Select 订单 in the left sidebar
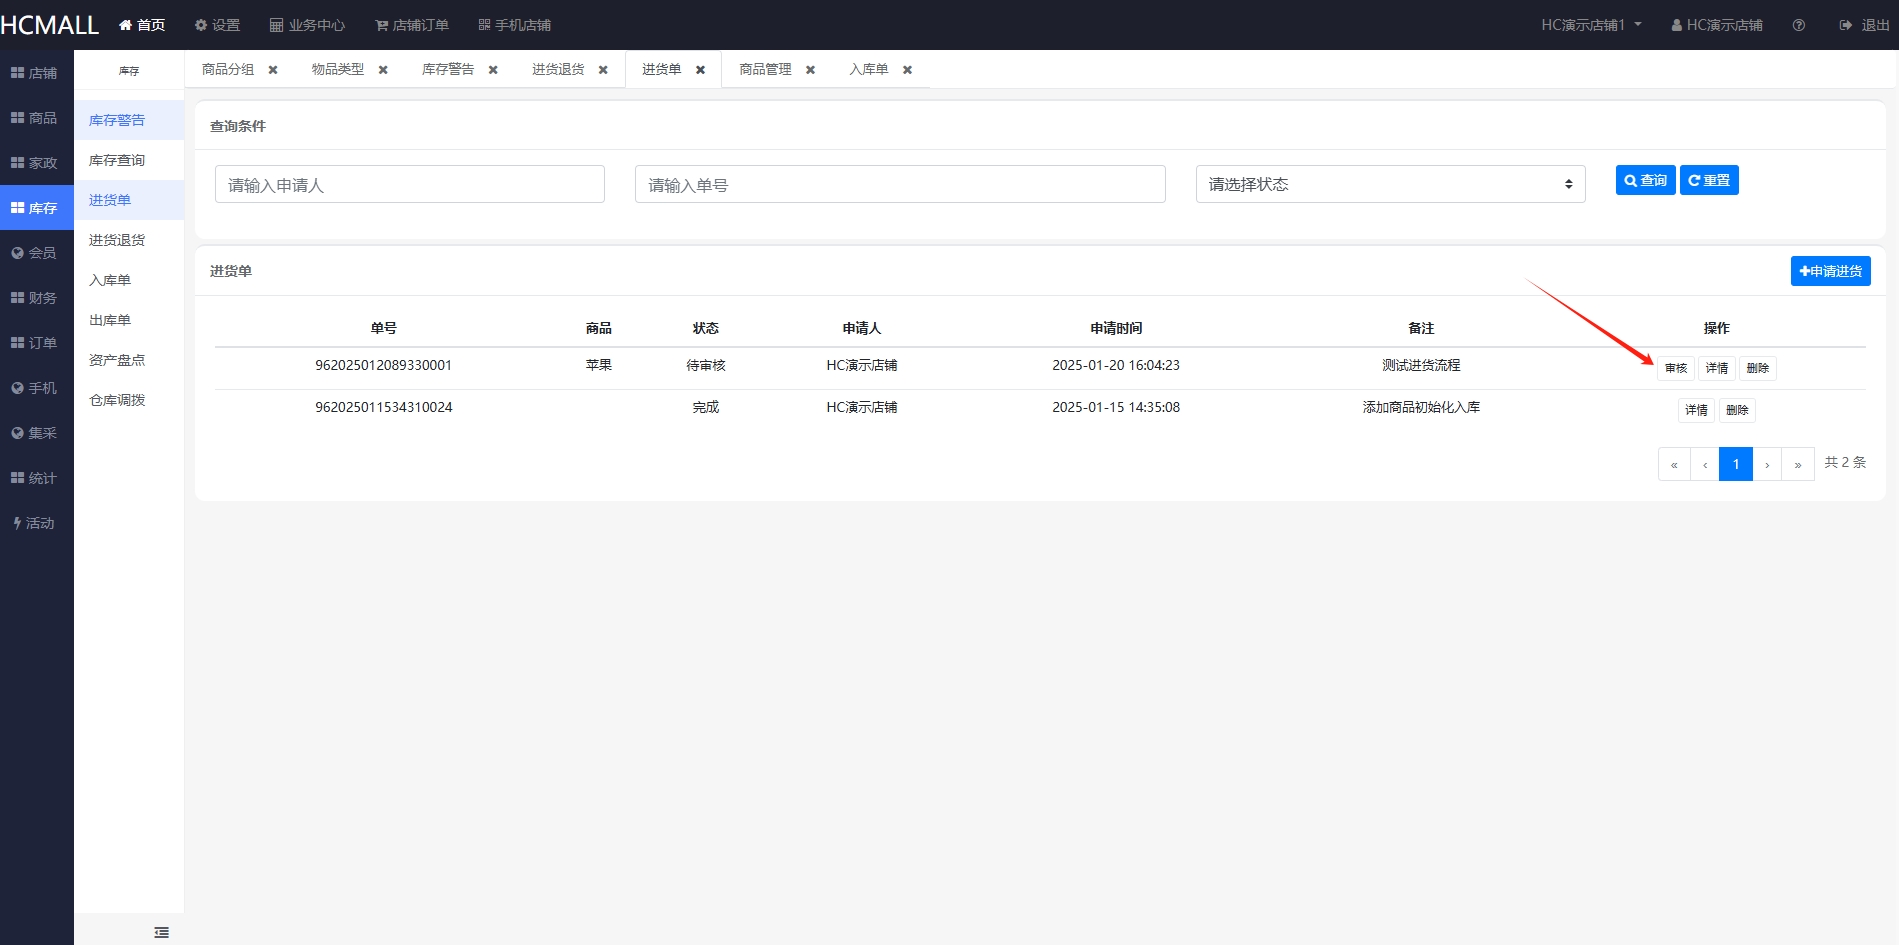This screenshot has width=1899, height=945. [37, 343]
